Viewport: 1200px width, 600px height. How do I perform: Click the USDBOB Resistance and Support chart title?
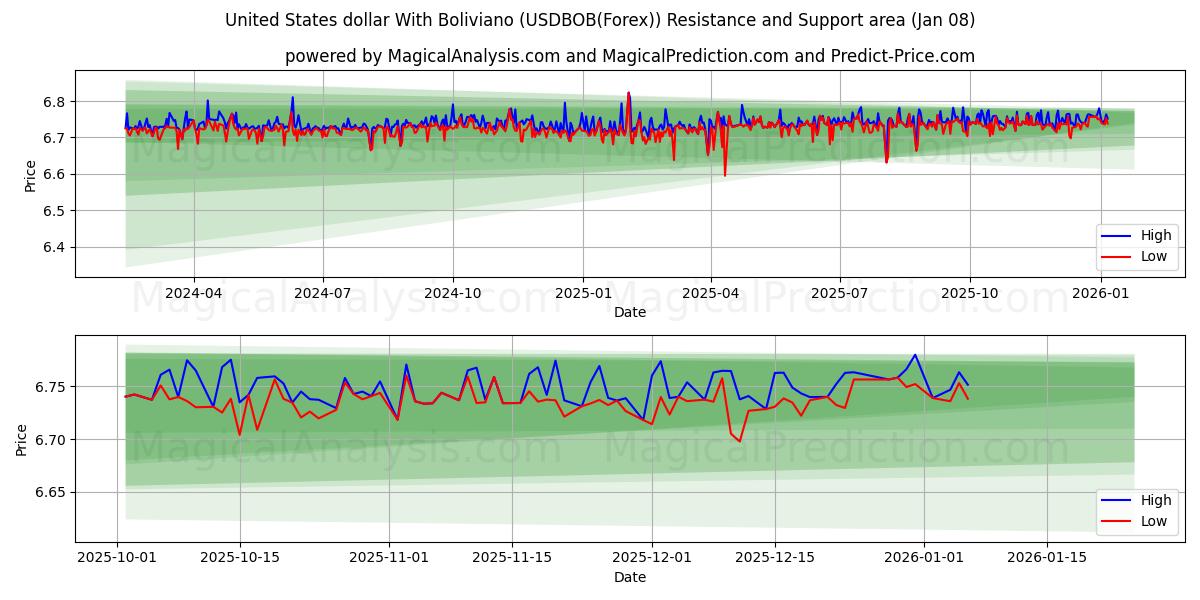(600, 20)
